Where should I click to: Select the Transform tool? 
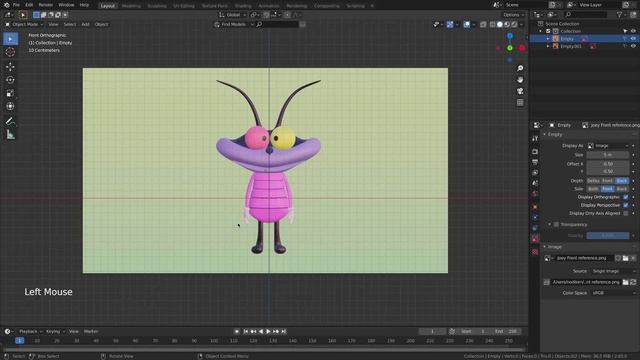[x=10, y=106]
